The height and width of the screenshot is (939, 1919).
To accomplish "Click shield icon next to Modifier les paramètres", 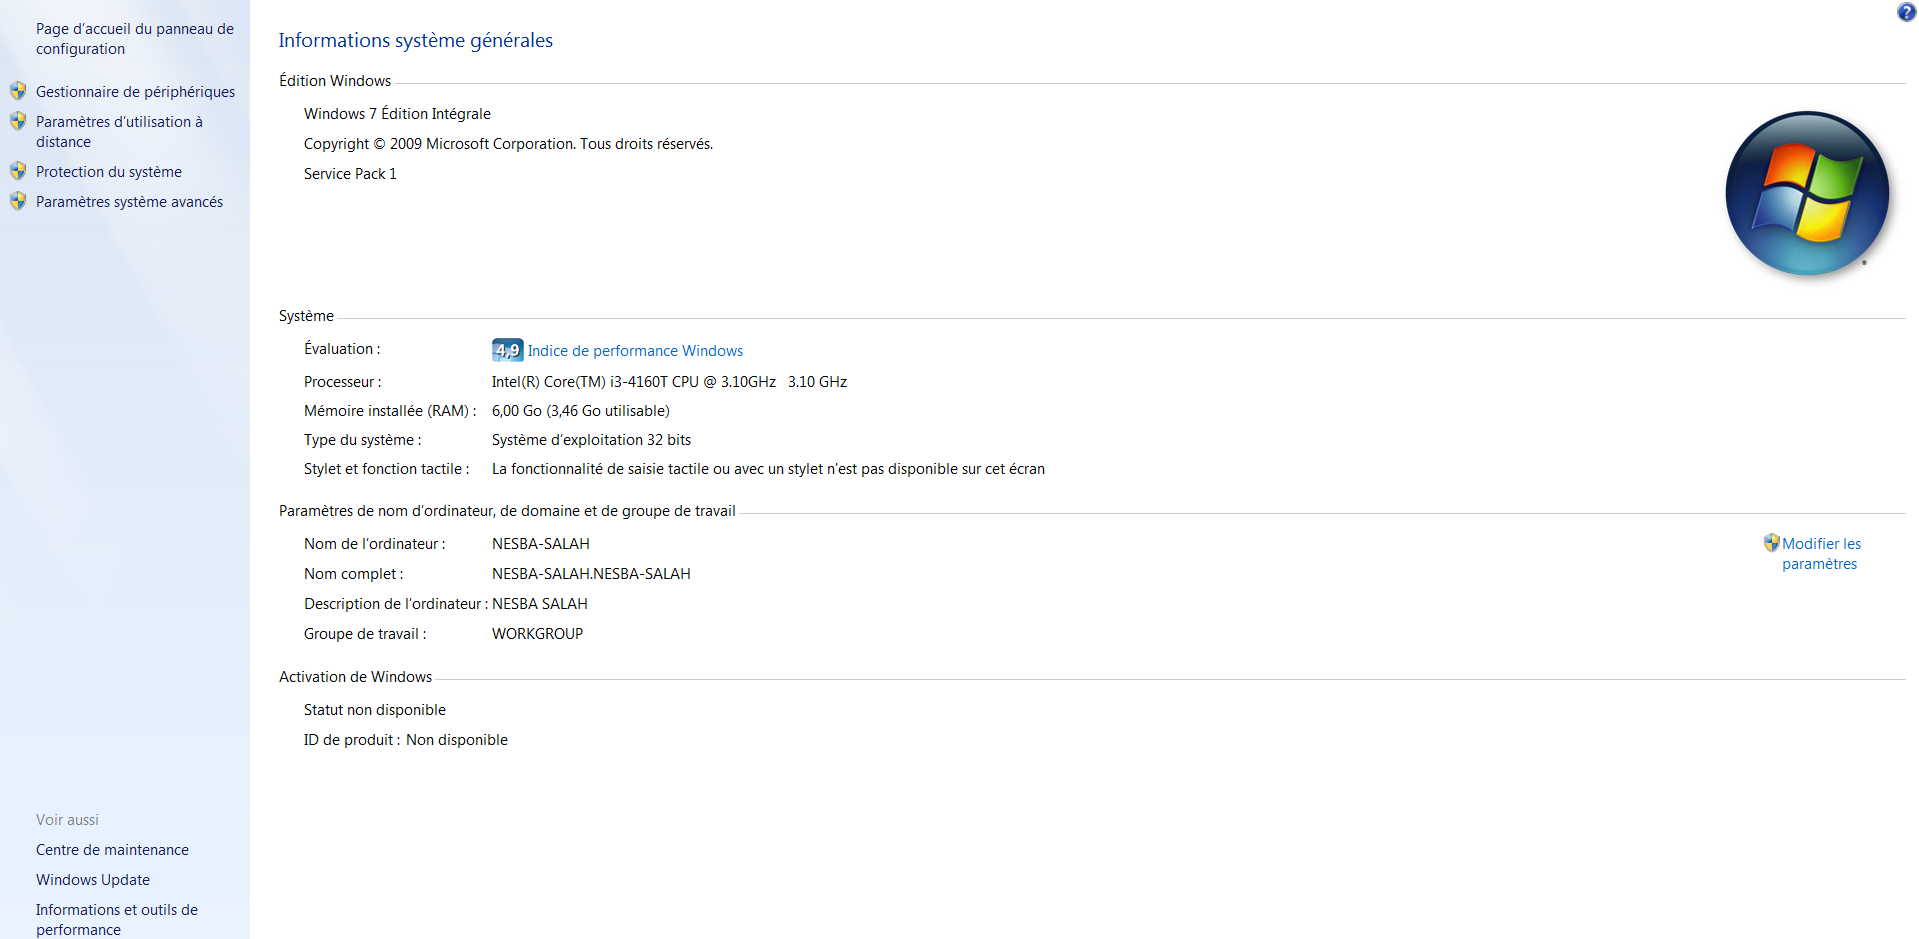I will (x=1771, y=543).
